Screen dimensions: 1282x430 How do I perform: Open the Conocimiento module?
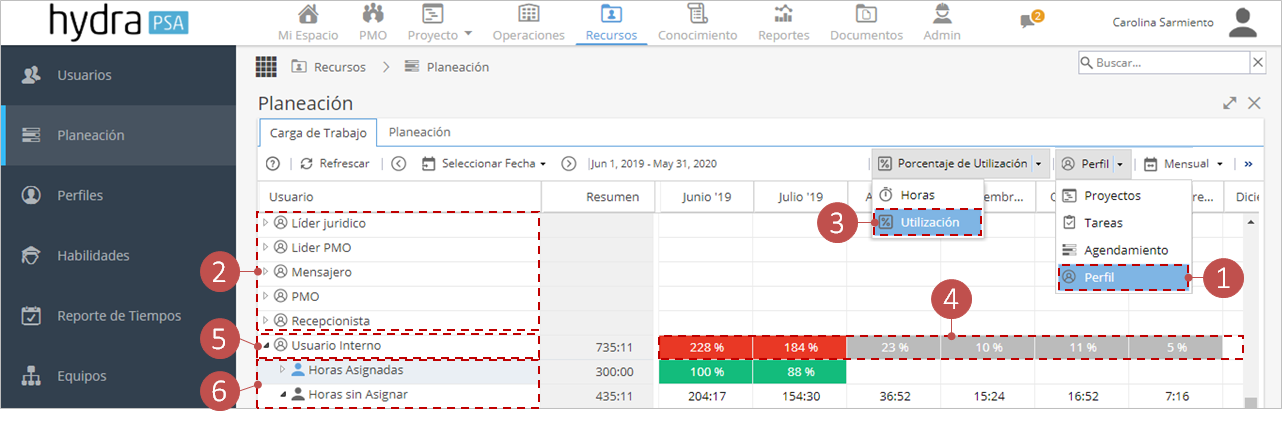point(697,23)
